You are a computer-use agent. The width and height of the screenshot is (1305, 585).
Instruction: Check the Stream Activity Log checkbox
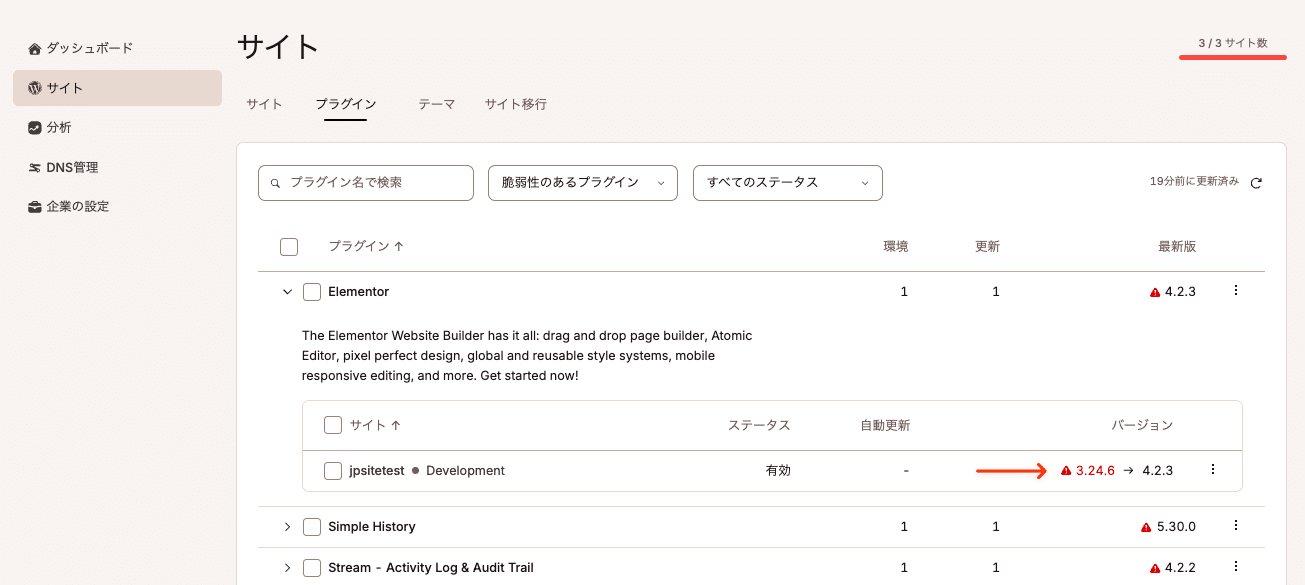point(312,568)
